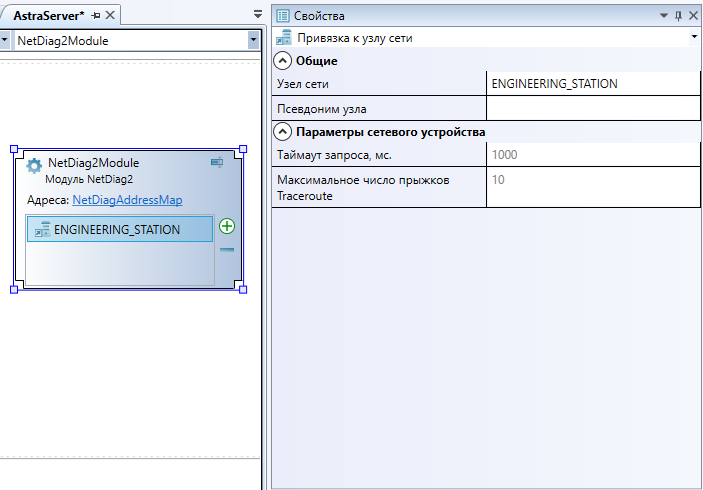
Task: Switch to the AstraServer tab
Action: point(48,16)
